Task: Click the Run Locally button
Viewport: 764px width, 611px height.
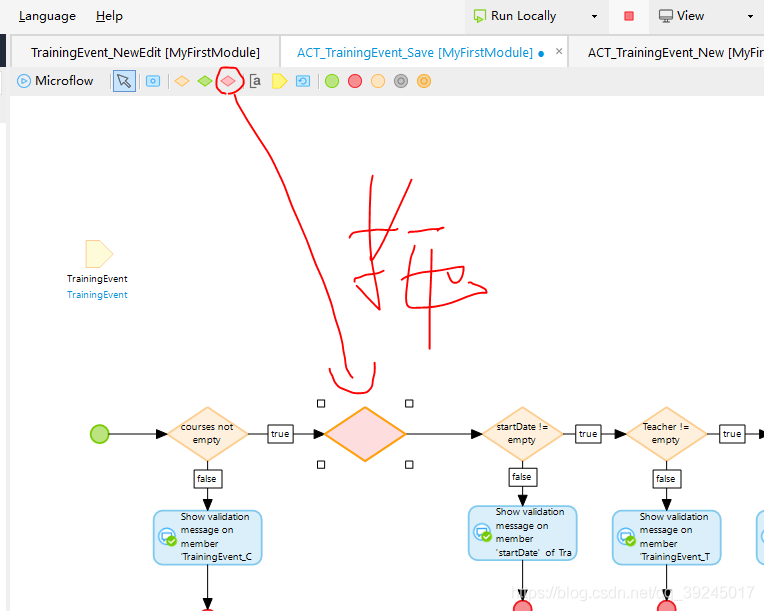Action: coord(523,16)
